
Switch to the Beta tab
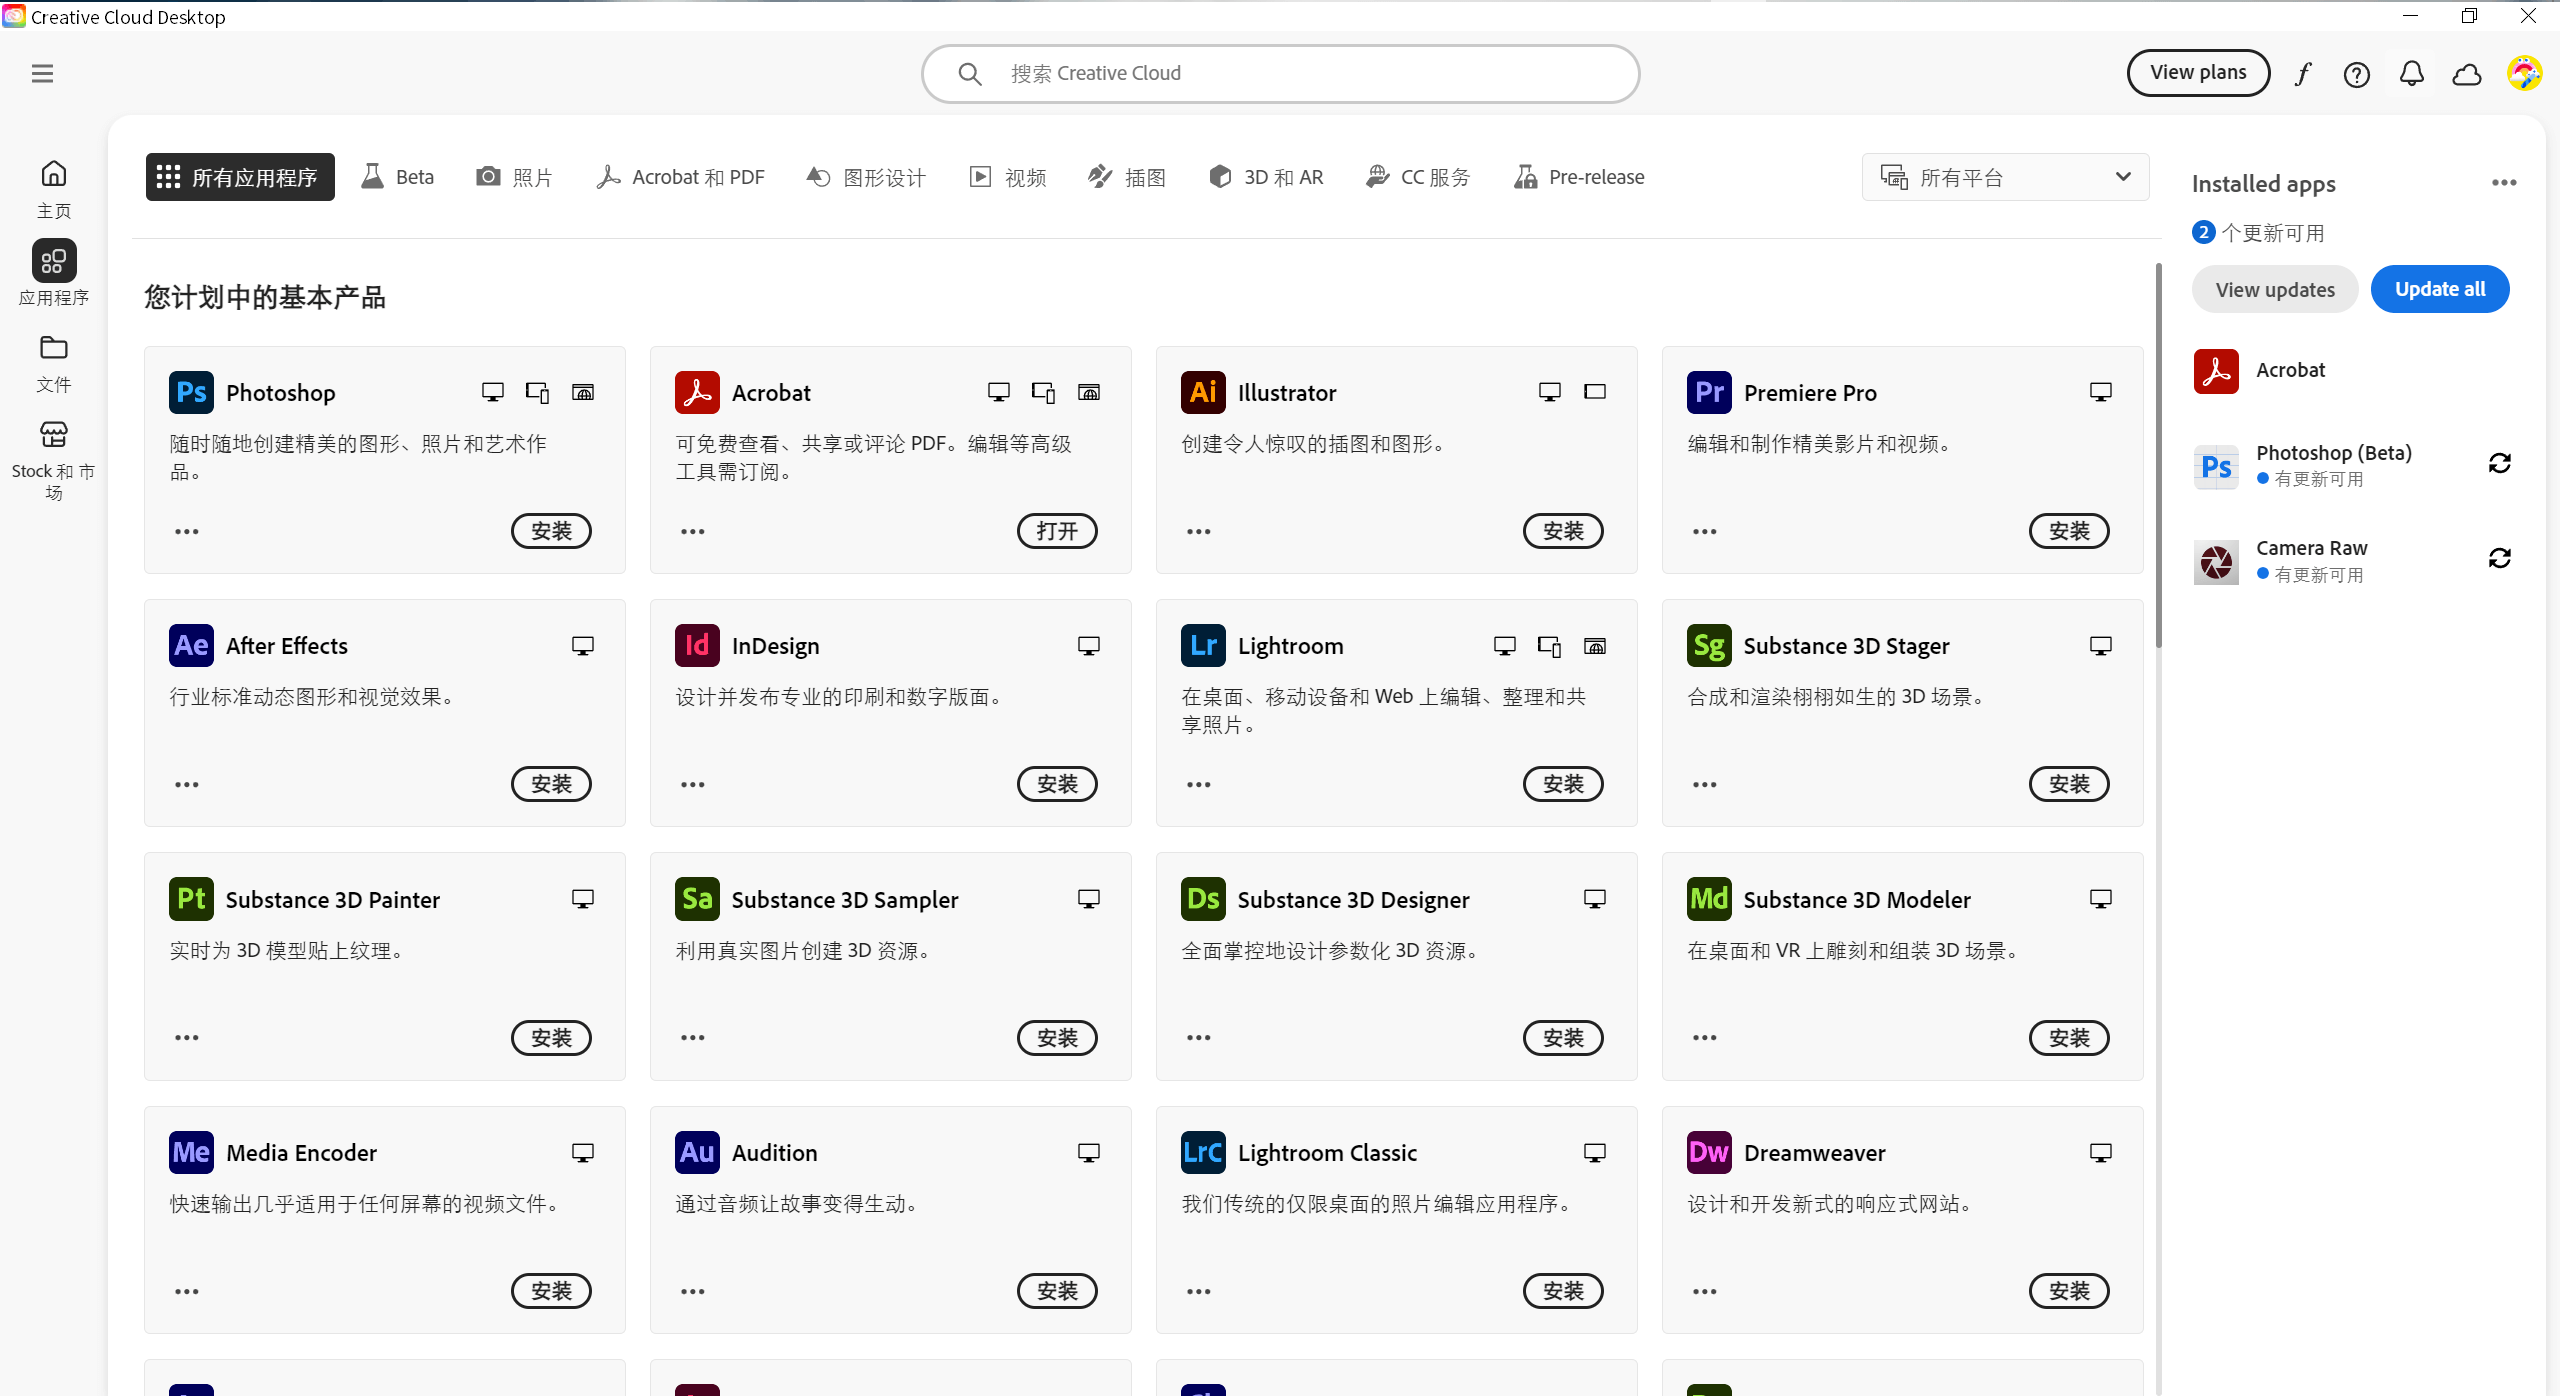[398, 177]
